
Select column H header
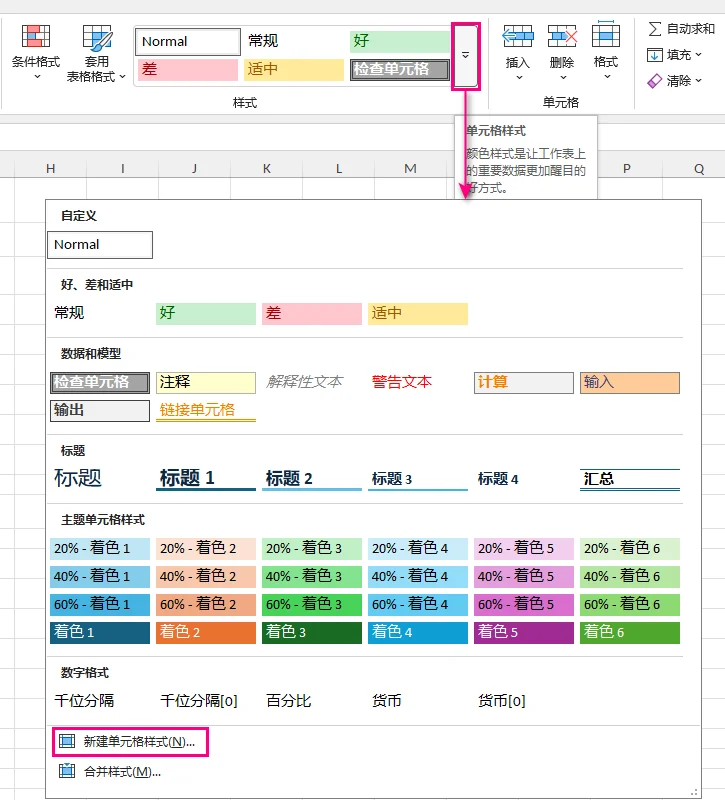tap(51, 168)
